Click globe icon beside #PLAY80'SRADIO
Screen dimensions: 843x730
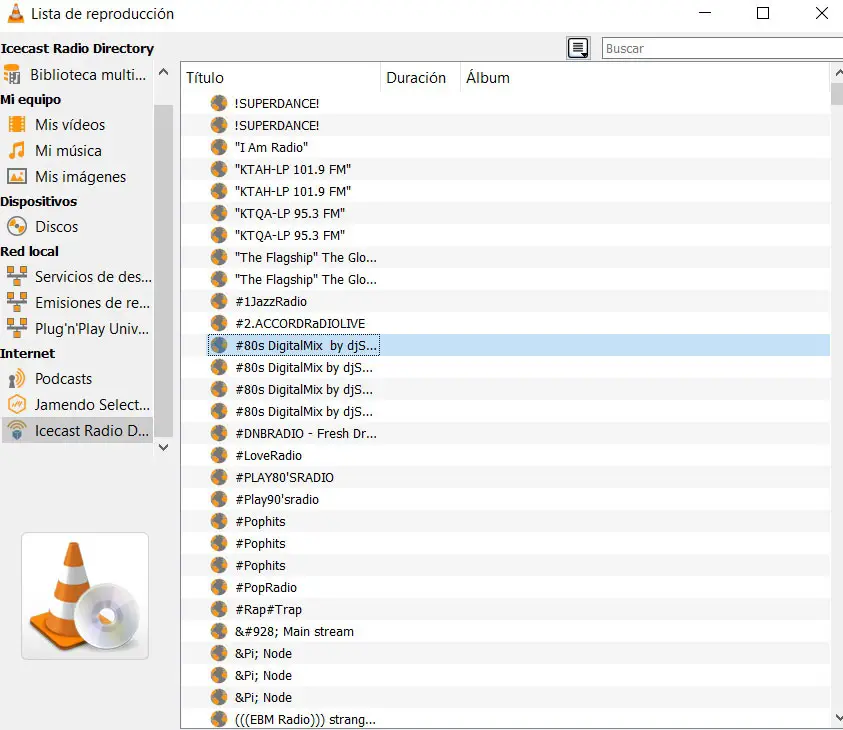[x=219, y=477]
